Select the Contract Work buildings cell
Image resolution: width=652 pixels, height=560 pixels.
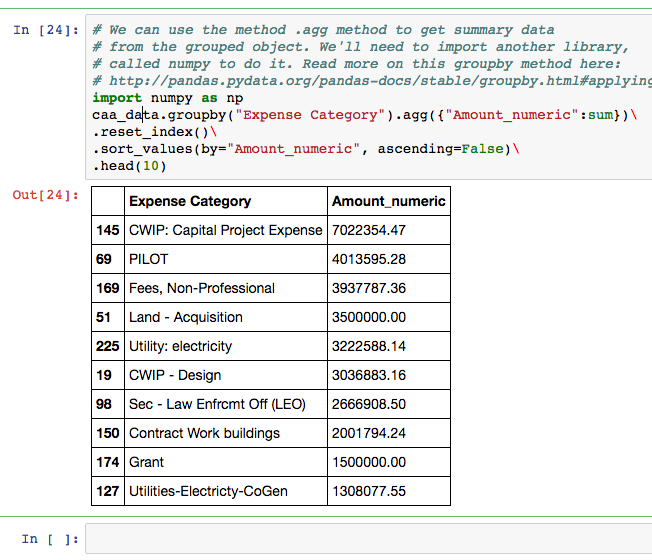tap(226, 433)
